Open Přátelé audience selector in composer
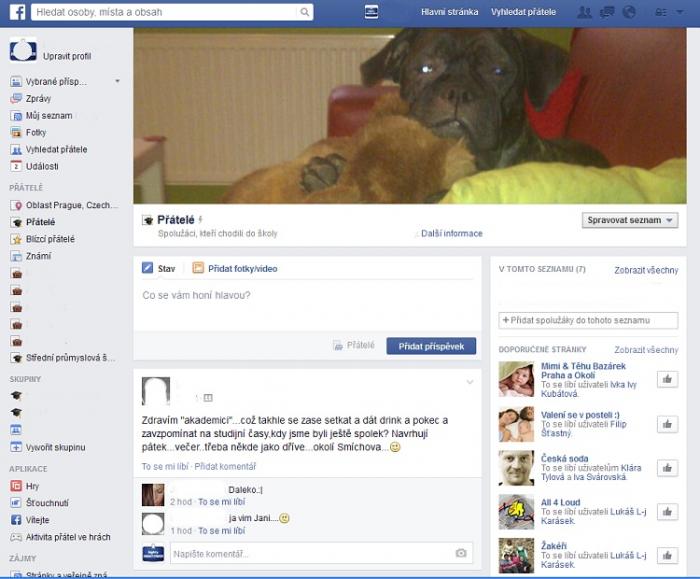Image resolution: width=700 pixels, height=579 pixels. tap(353, 346)
